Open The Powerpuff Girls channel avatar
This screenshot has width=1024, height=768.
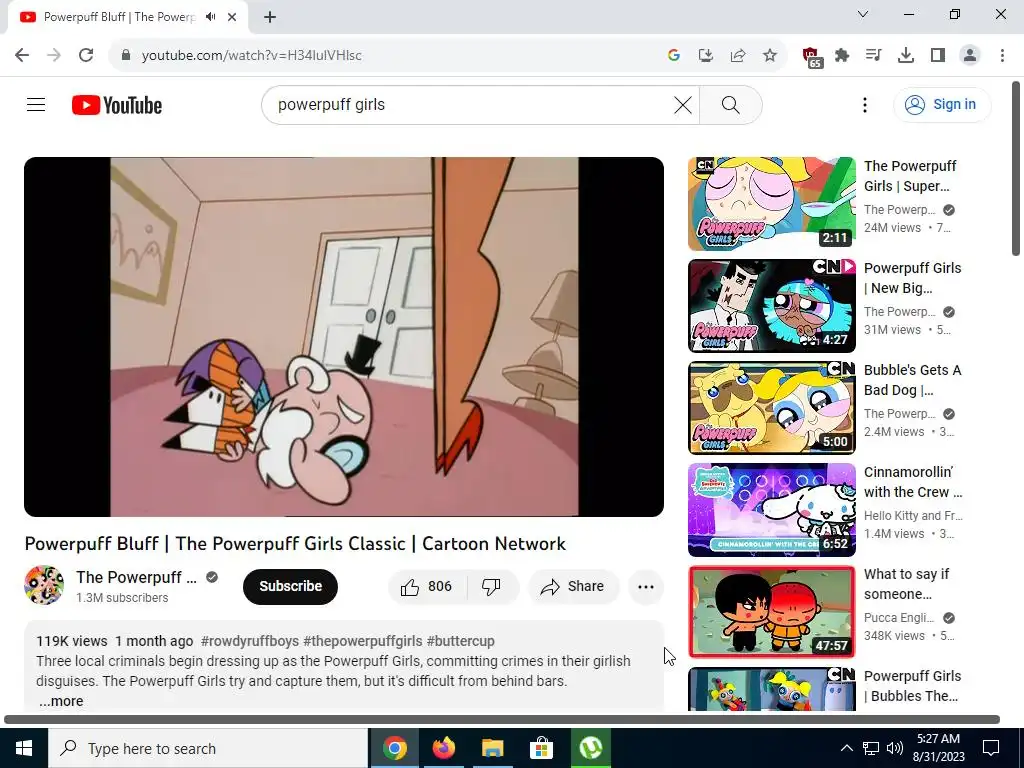click(x=44, y=585)
